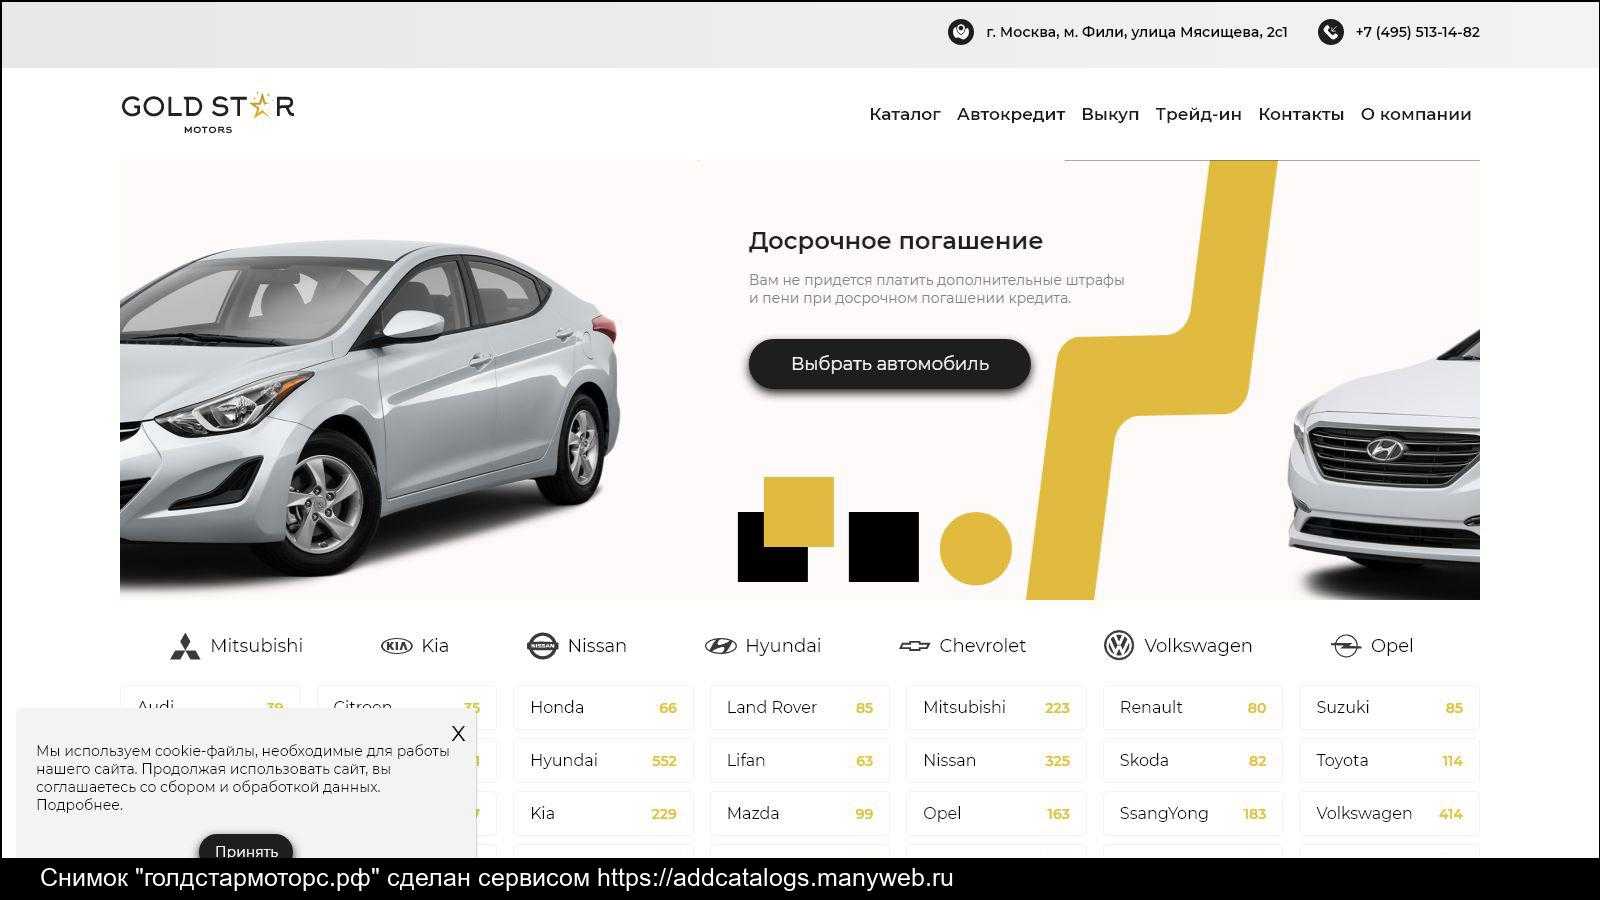Click the address г. Москва, м. Фили
This screenshot has height=900, width=1600.
point(1137,32)
